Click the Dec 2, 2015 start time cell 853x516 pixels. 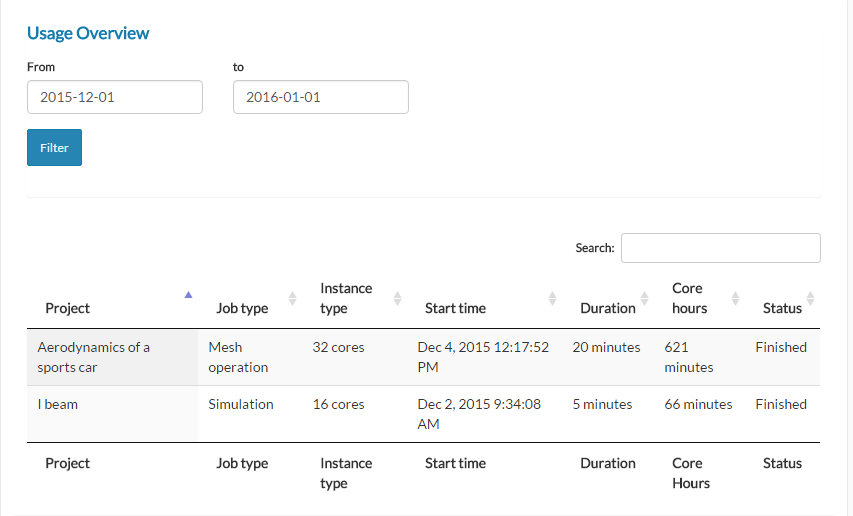[x=478, y=414]
